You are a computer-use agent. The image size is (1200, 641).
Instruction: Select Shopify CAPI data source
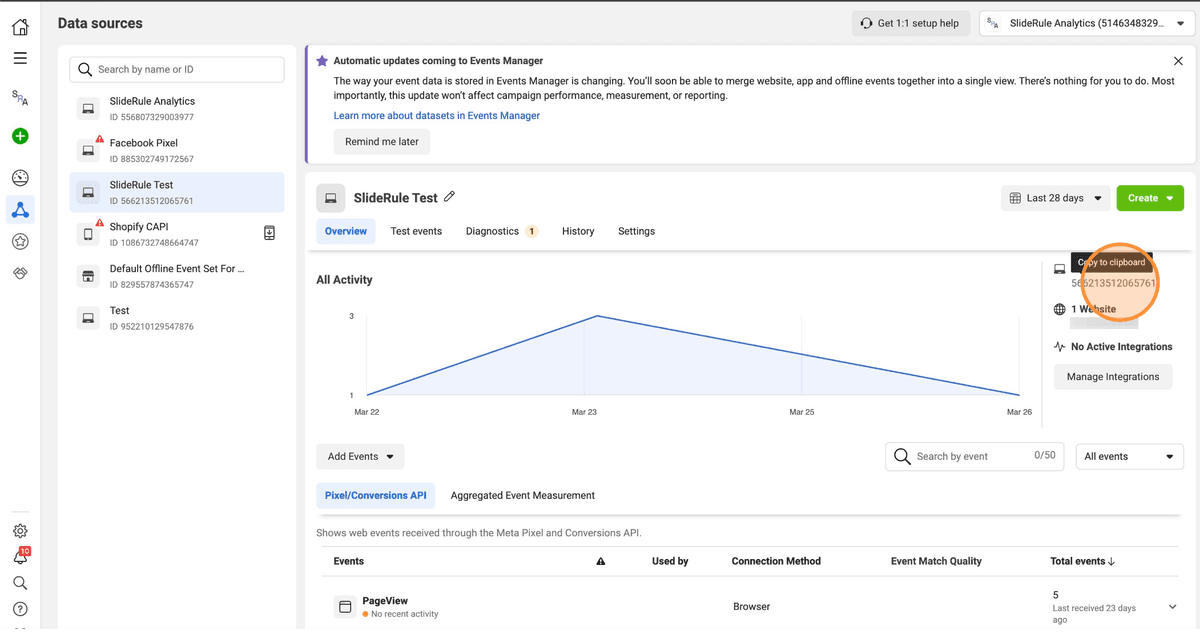click(x=177, y=234)
